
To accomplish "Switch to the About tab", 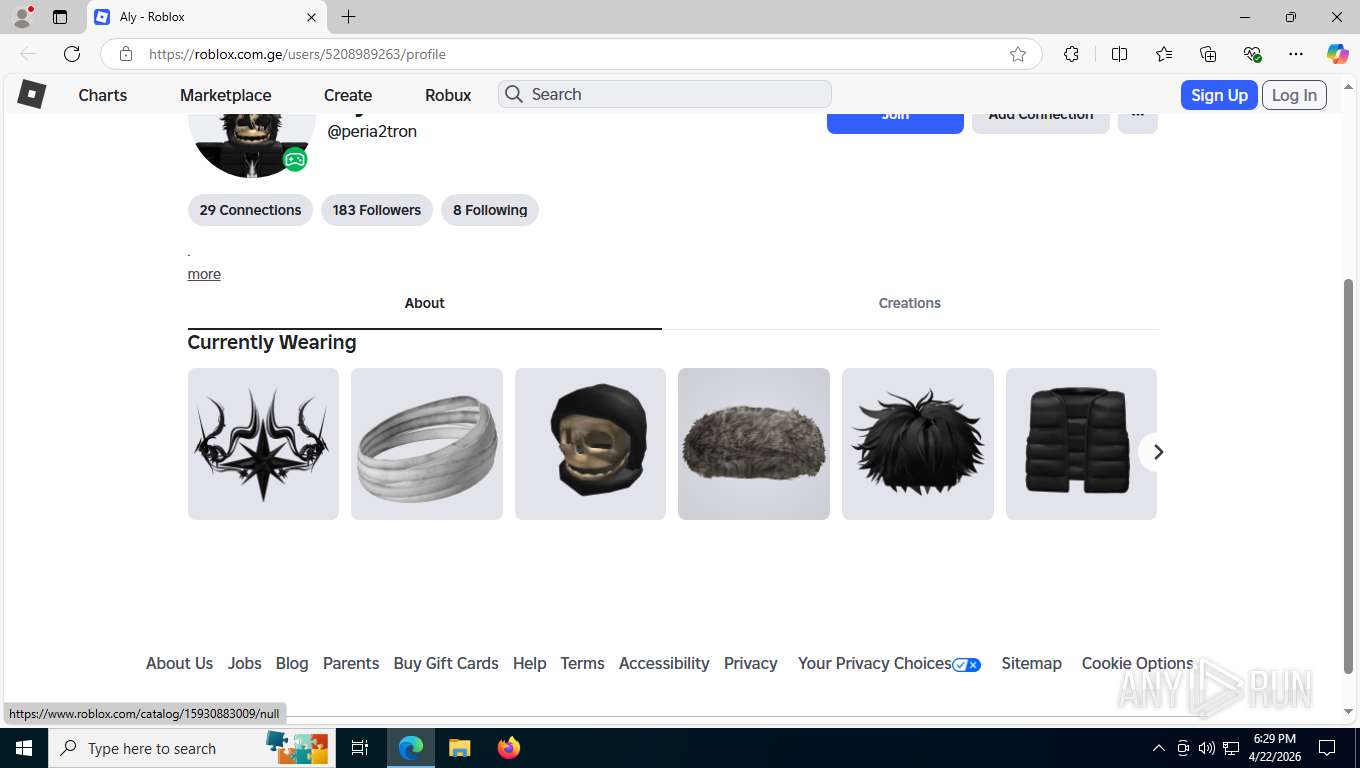I will [424, 303].
